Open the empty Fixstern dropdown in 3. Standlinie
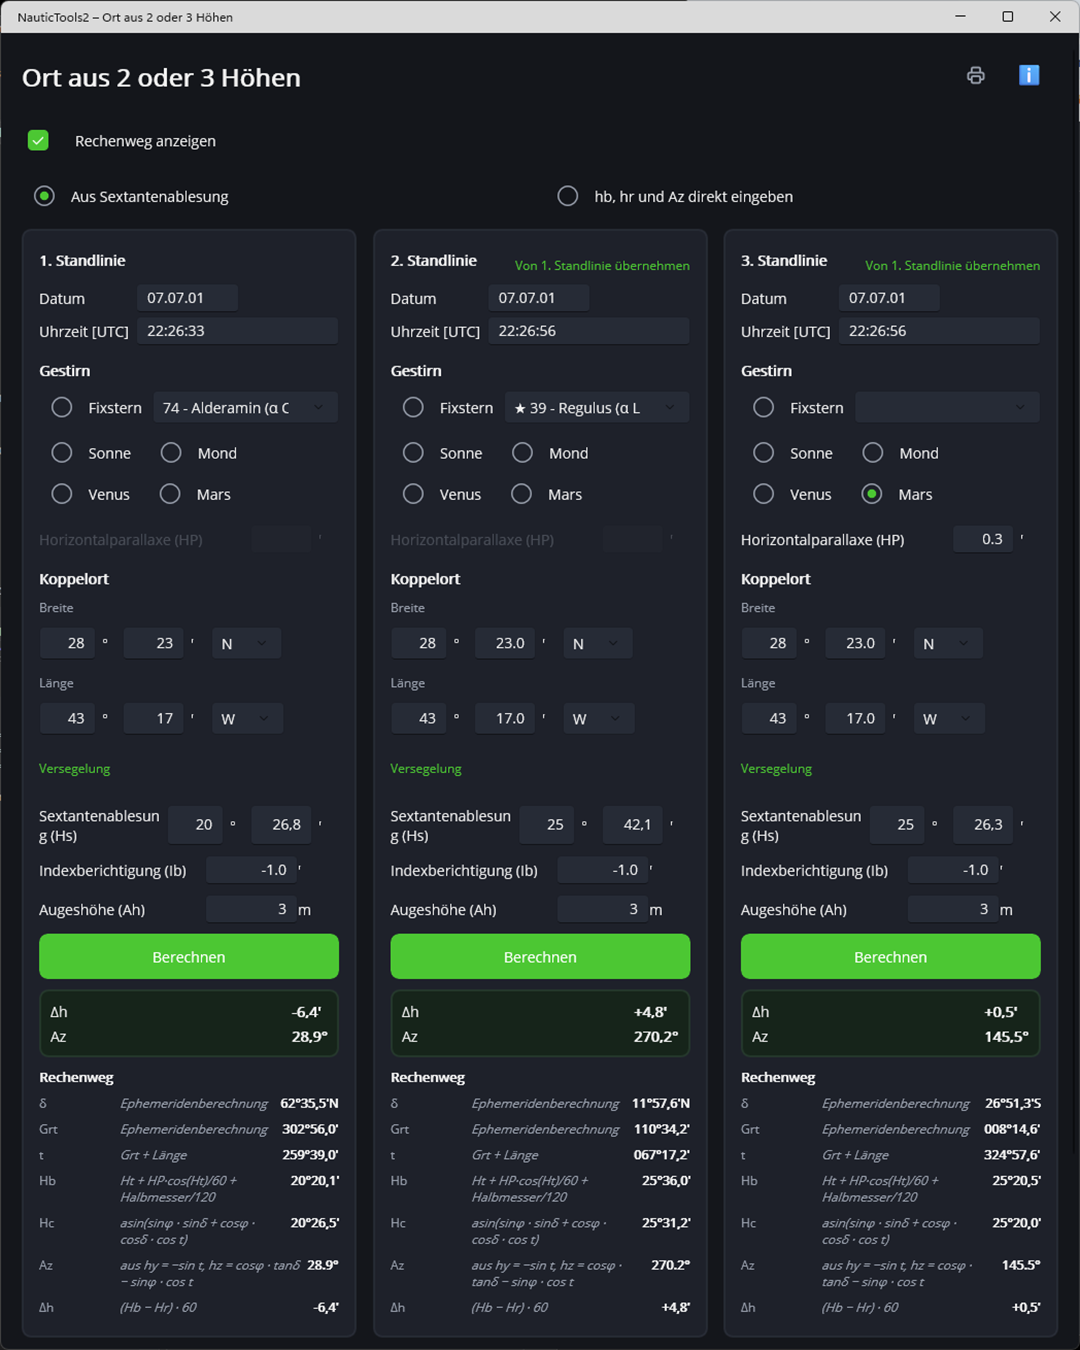The width and height of the screenshot is (1080, 1350). 947,408
